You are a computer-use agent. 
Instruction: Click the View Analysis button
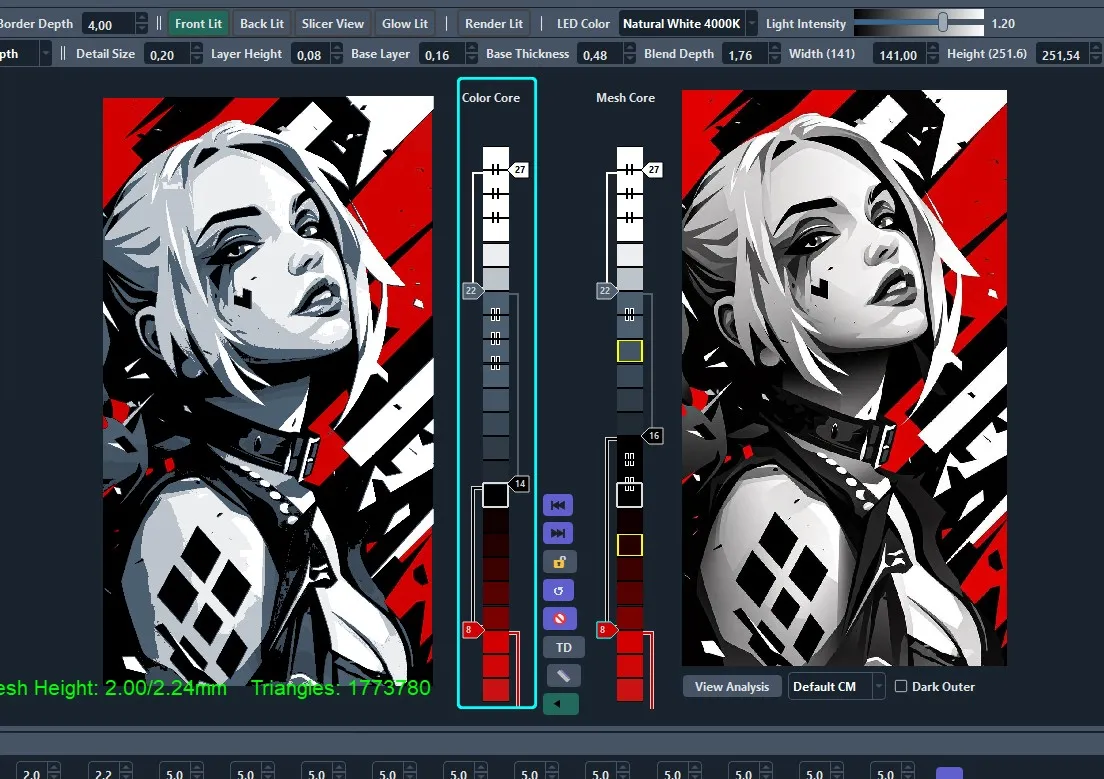[x=732, y=687]
